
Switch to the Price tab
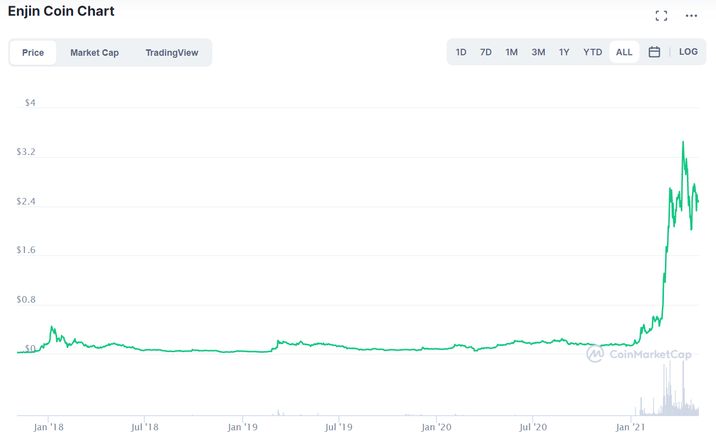(x=33, y=52)
